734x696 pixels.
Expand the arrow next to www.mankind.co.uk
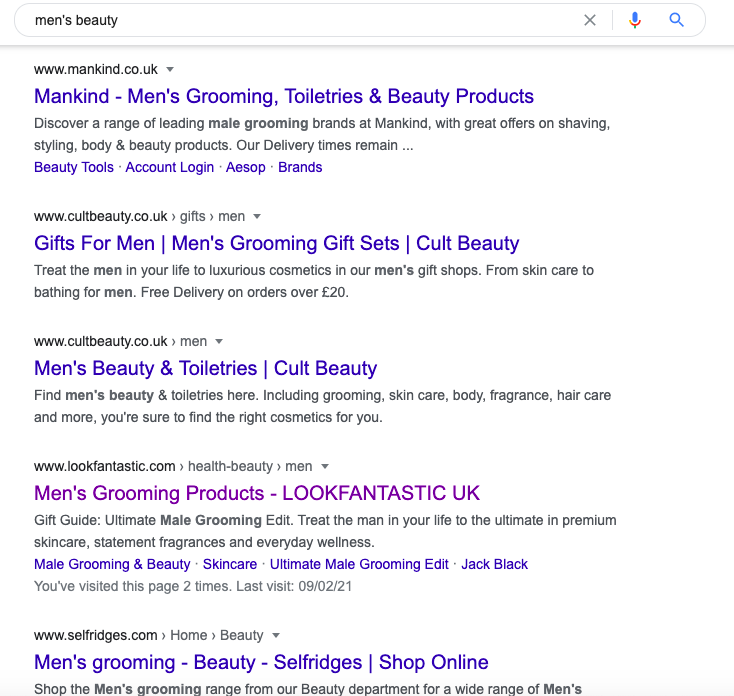pos(170,69)
